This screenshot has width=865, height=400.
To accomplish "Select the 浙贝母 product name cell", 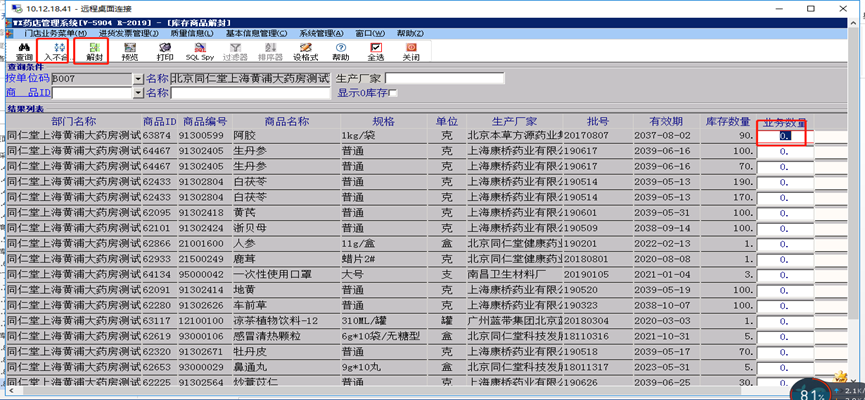I will [x=286, y=228].
